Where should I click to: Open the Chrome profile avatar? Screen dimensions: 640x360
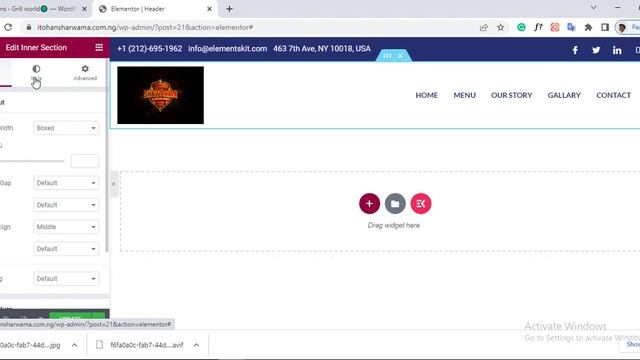coord(622,28)
